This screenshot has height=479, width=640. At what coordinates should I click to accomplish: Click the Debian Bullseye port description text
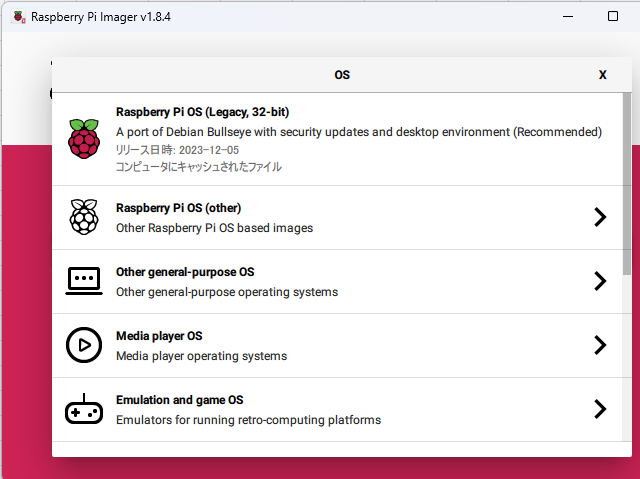pyautogui.click(x=358, y=131)
